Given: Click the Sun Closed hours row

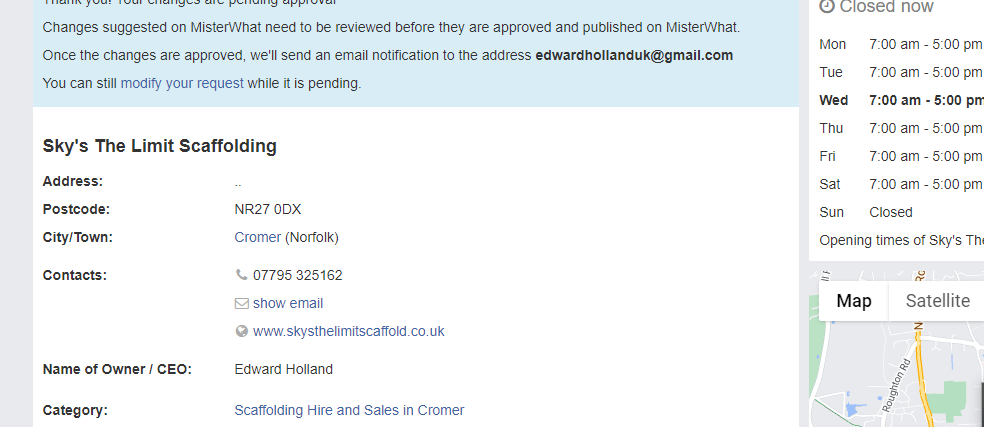Looking at the screenshot, I should click(866, 212).
